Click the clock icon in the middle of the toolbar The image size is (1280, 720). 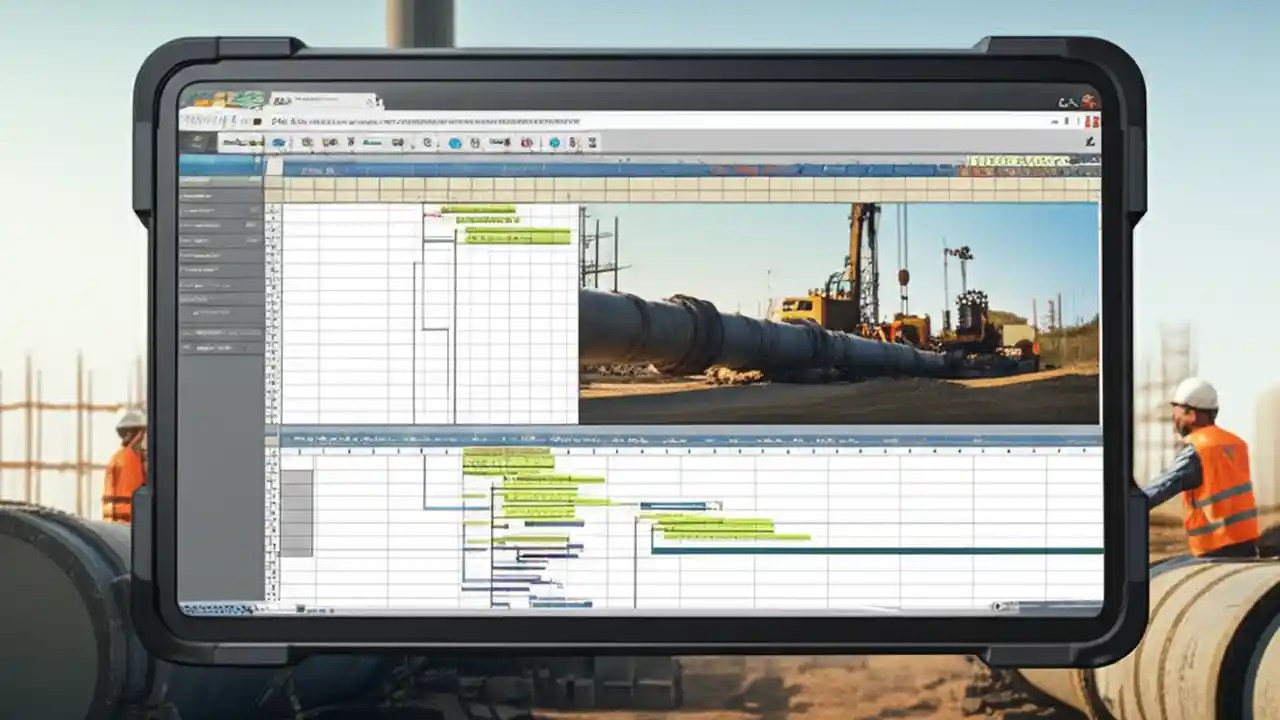click(x=426, y=143)
